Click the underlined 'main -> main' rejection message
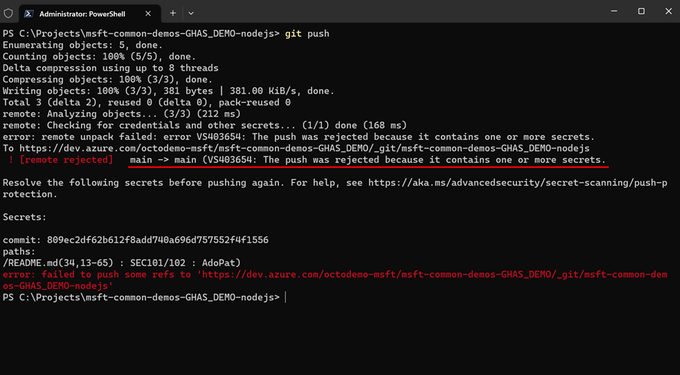This screenshot has height=375, width=680. [368, 160]
